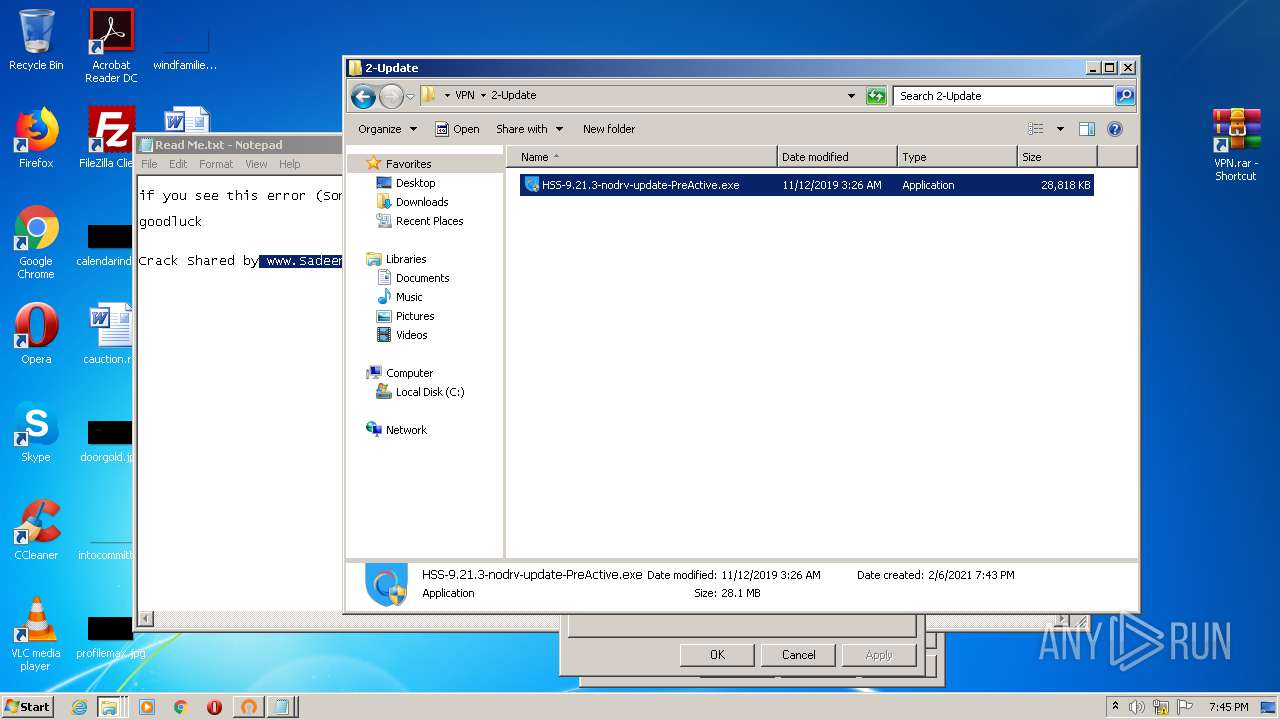Screen dimensions: 1280x720
Task: Click New folder button
Action: [609, 129]
